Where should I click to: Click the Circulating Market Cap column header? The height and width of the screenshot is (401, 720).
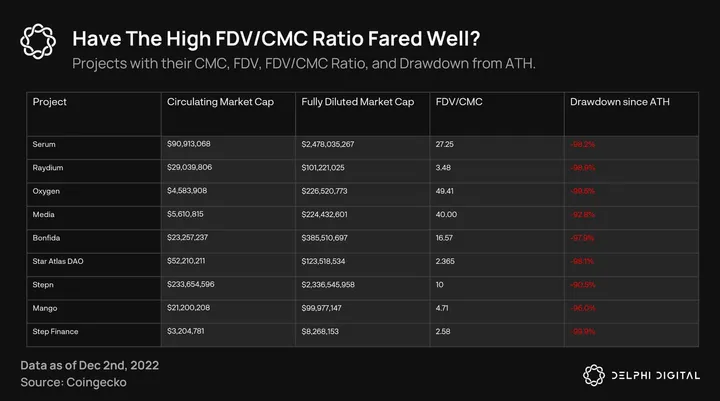[x=216, y=102]
